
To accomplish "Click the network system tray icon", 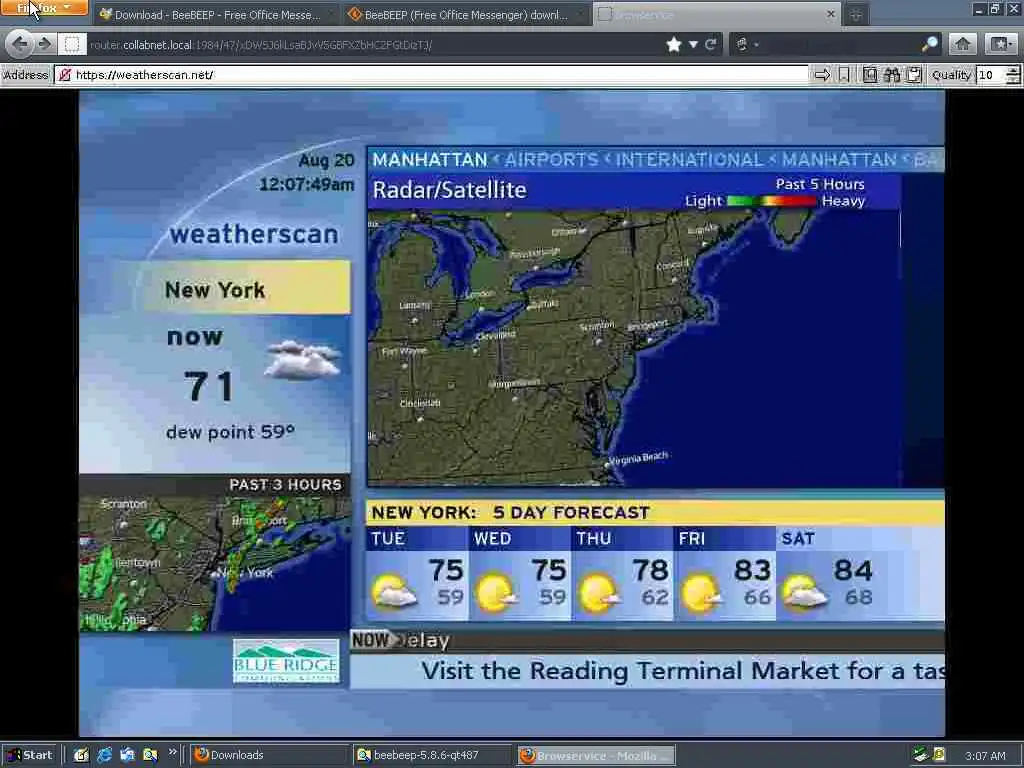I will 920,755.
